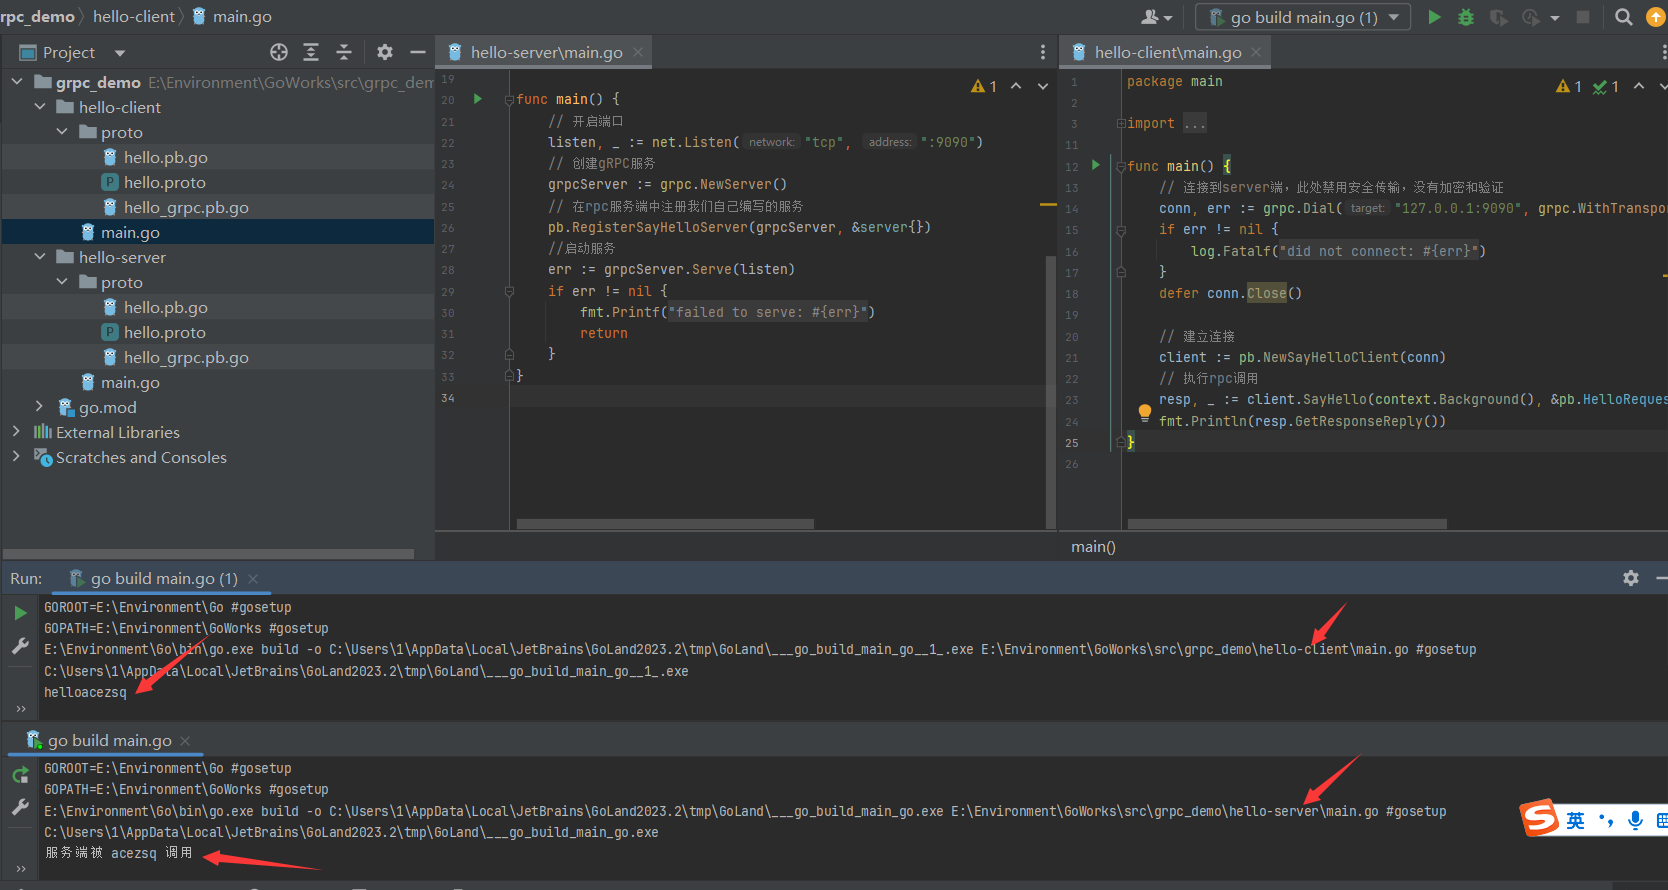Stop the running process in the toolbar
The height and width of the screenshot is (890, 1668).
click(1583, 17)
